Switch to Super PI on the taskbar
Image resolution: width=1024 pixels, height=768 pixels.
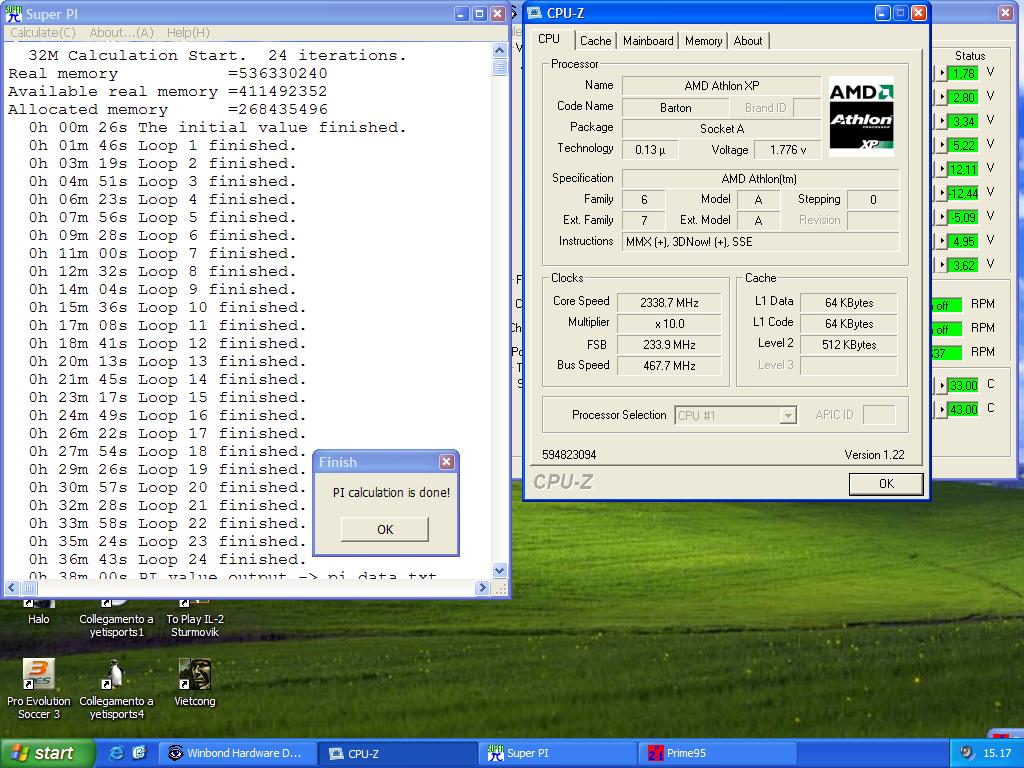point(558,754)
